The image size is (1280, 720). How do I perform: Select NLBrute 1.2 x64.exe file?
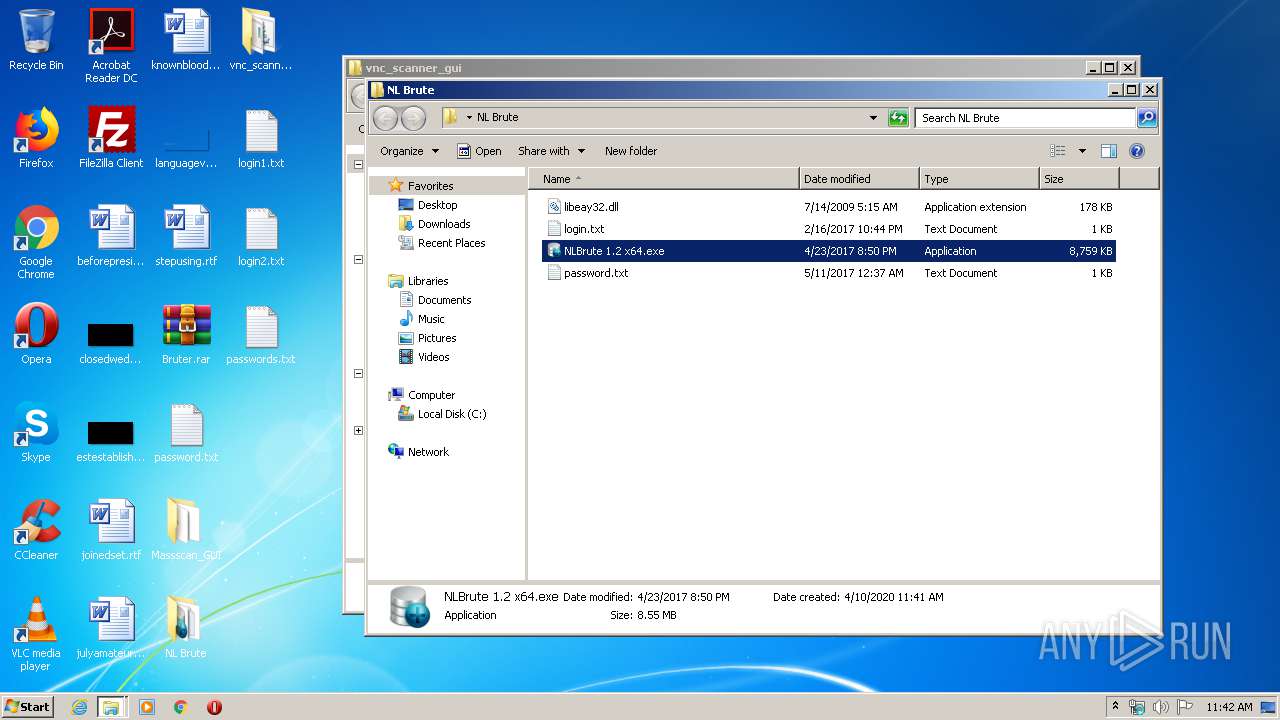pos(828,251)
